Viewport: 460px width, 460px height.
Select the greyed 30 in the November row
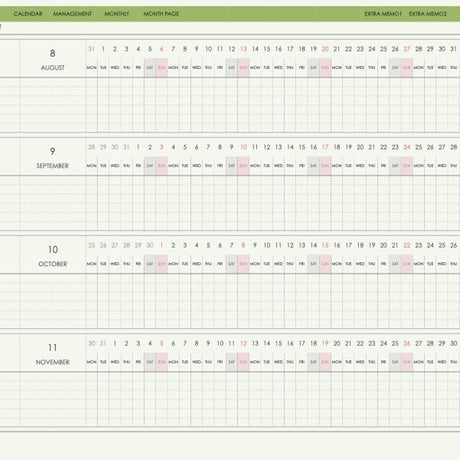(91, 343)
